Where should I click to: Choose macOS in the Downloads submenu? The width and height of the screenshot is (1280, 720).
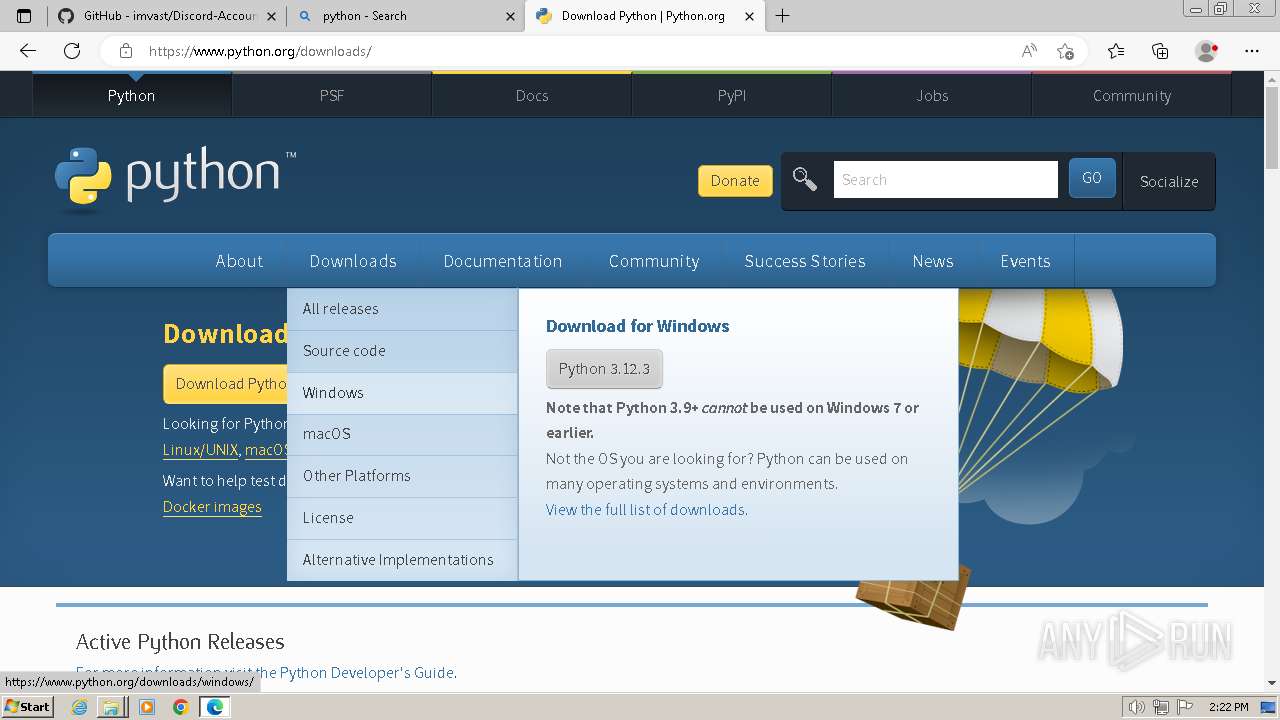pos(402,434)
